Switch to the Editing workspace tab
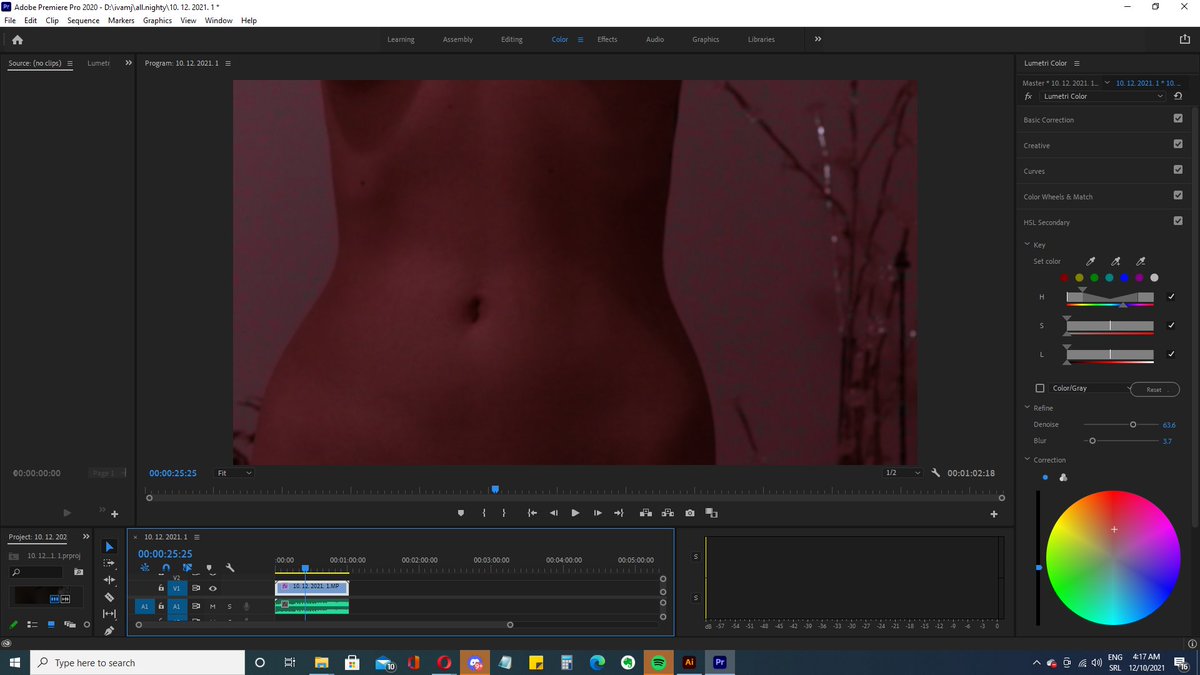 pyautogui.click(x=512, y=39)
